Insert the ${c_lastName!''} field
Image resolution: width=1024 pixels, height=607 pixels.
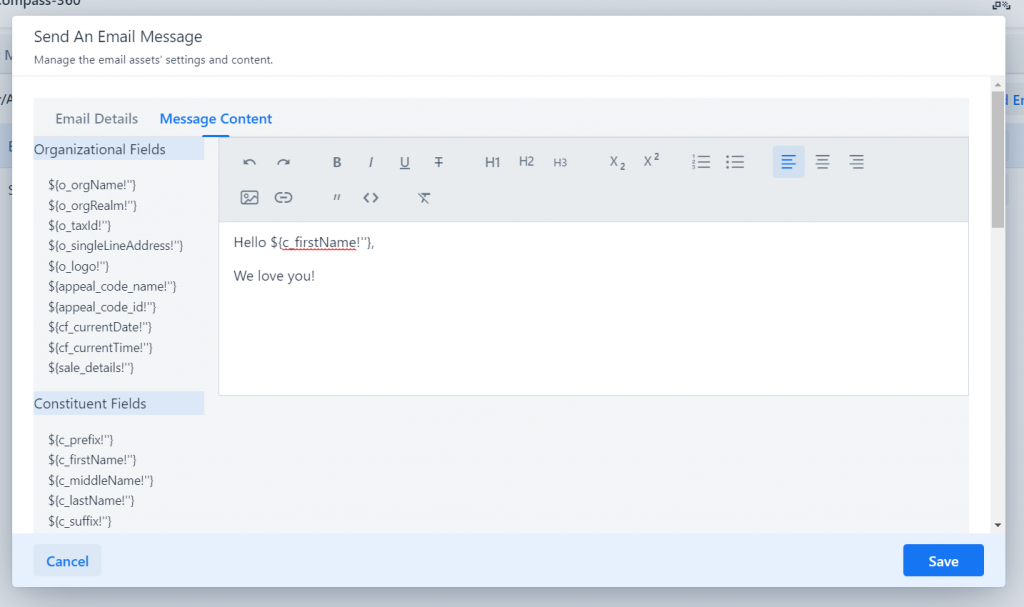click(x=91, y=500)
